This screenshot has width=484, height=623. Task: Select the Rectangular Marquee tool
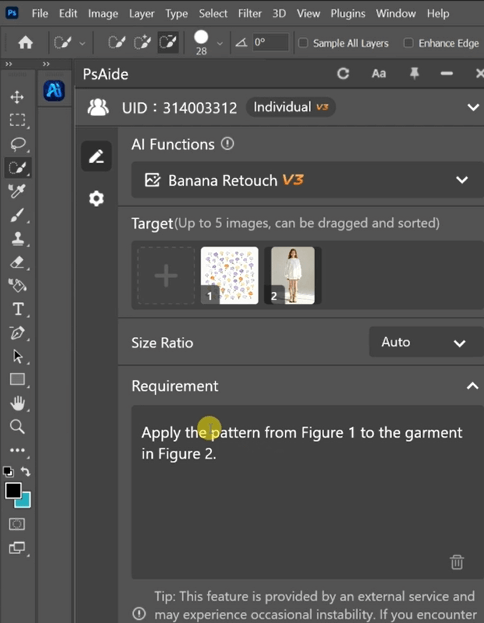point(17,120)
